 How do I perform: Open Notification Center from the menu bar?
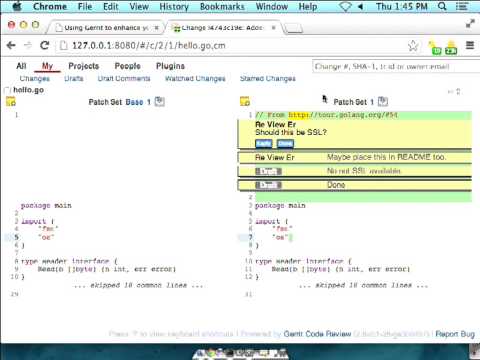tap(462, 6)
